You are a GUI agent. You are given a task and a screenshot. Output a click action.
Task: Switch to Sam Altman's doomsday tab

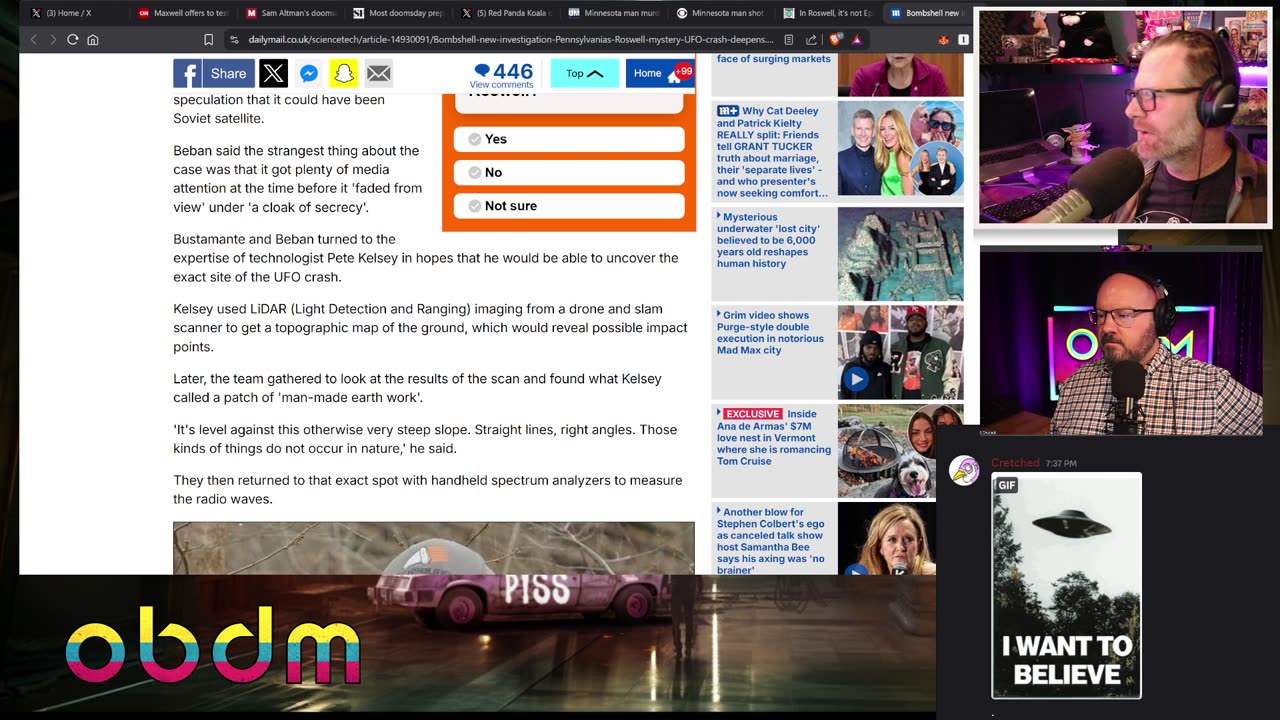click(291, 13)
